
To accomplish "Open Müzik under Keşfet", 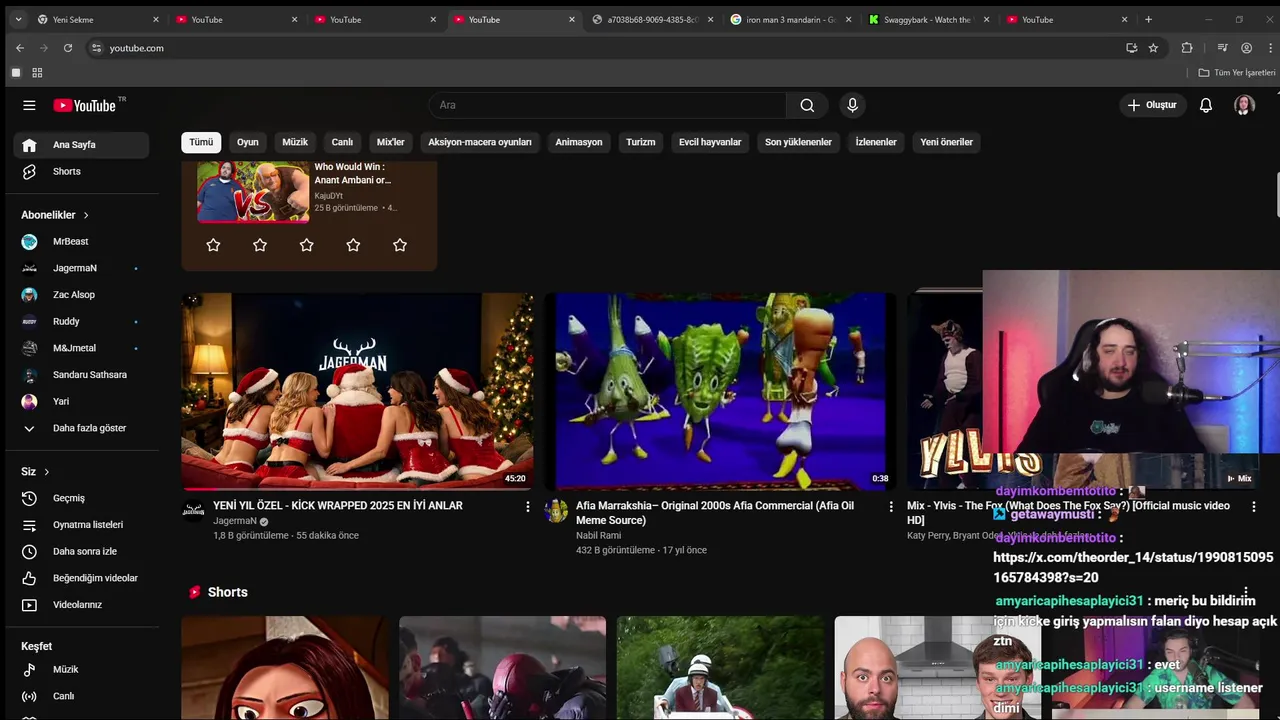I will tap(81, 669).
